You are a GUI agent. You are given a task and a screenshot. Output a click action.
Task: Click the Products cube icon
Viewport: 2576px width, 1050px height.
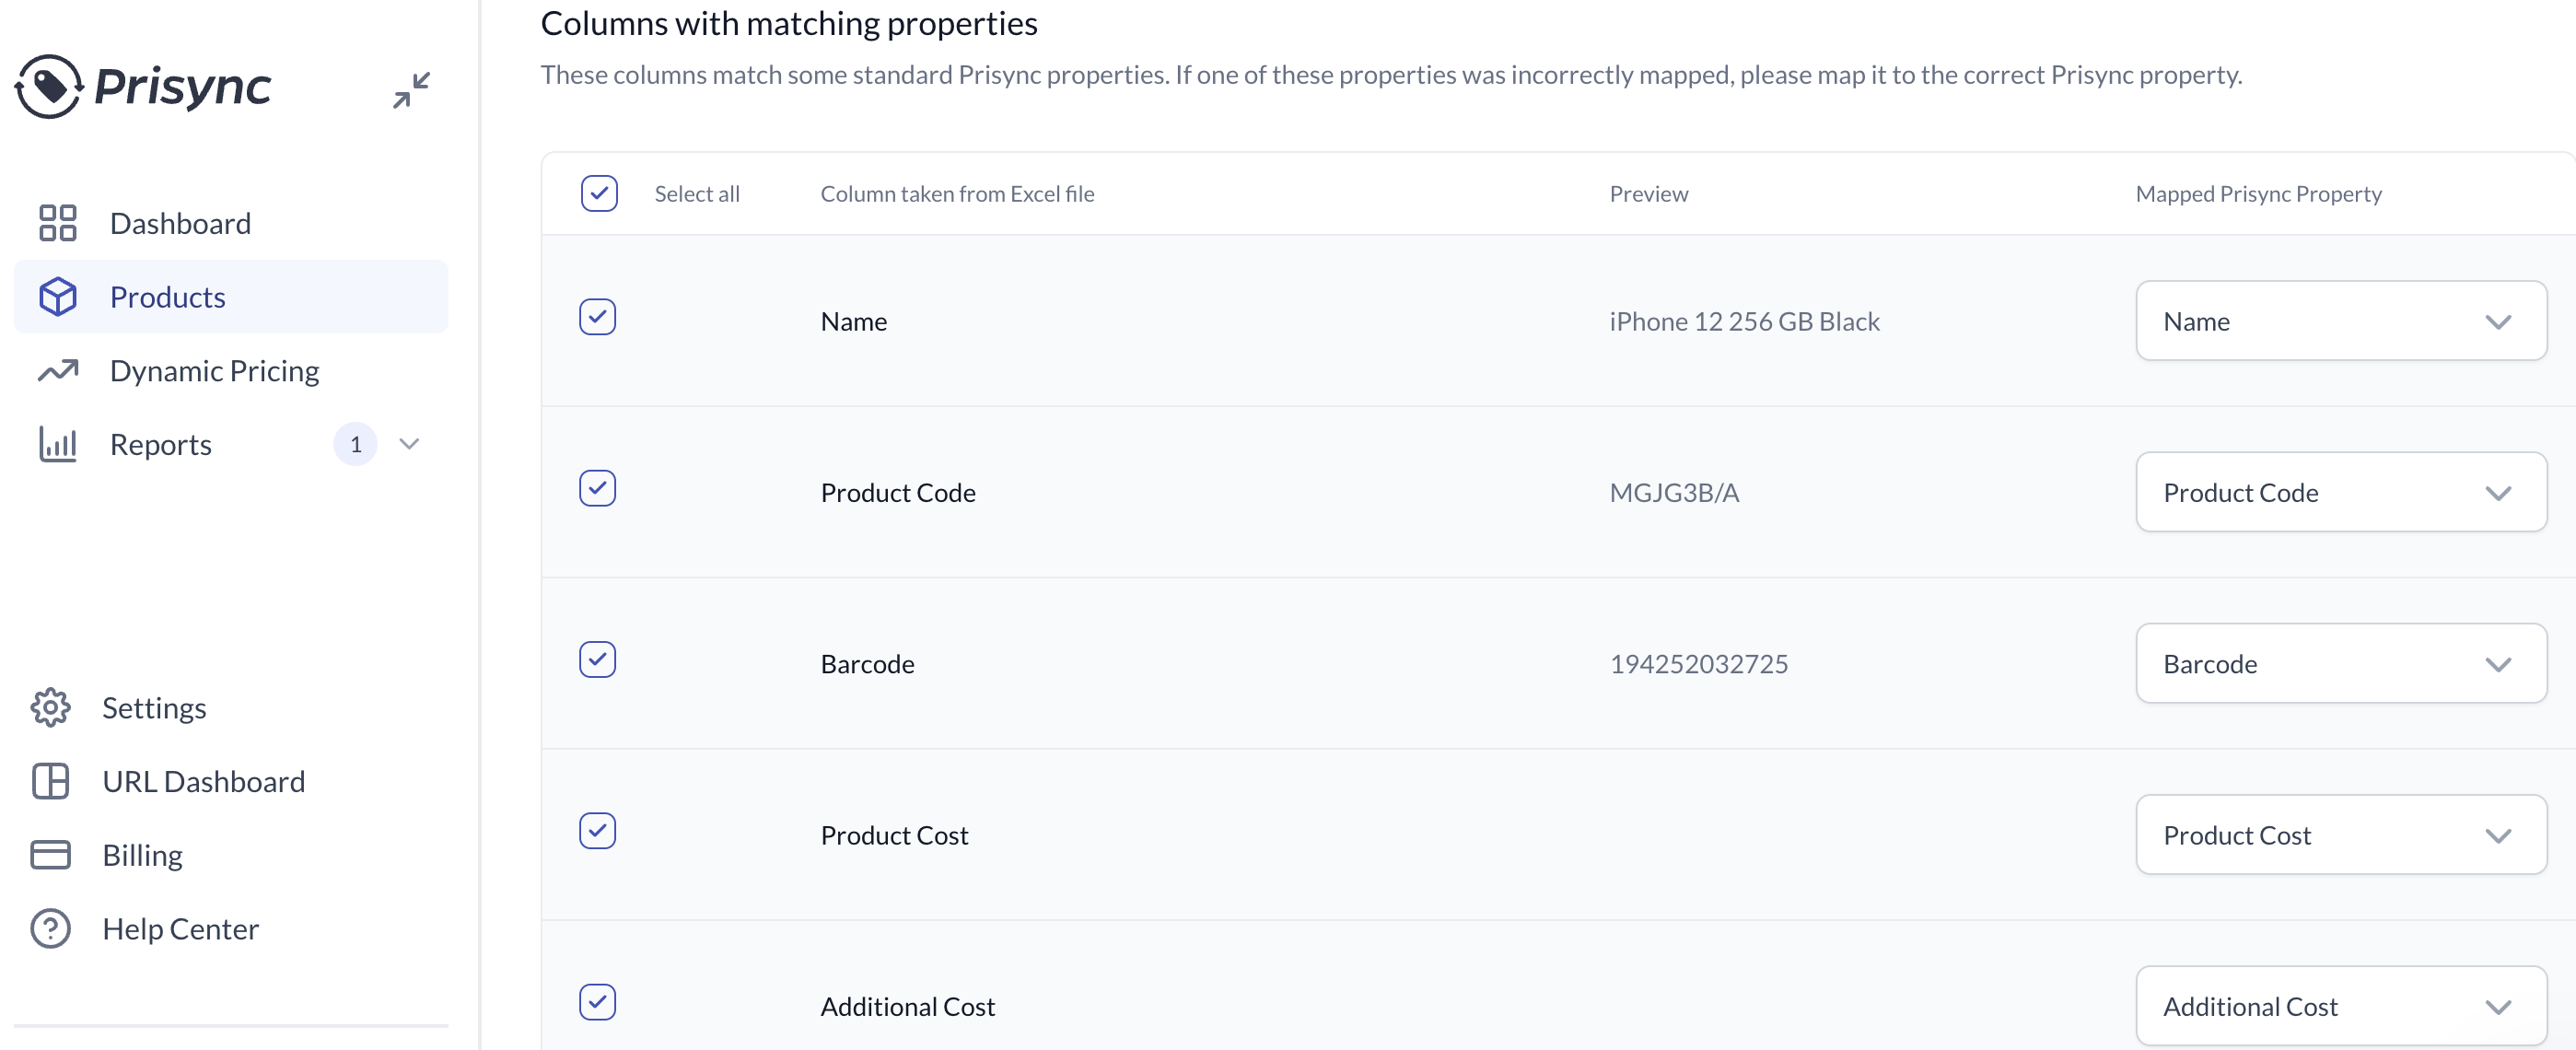pos(58,297)
